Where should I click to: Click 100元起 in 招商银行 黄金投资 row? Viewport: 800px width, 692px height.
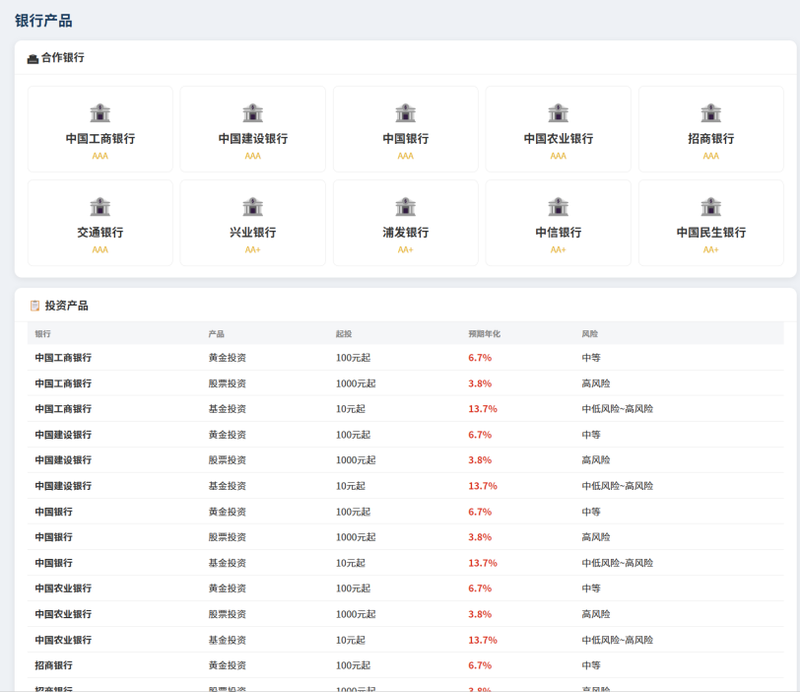click(353, 665)
